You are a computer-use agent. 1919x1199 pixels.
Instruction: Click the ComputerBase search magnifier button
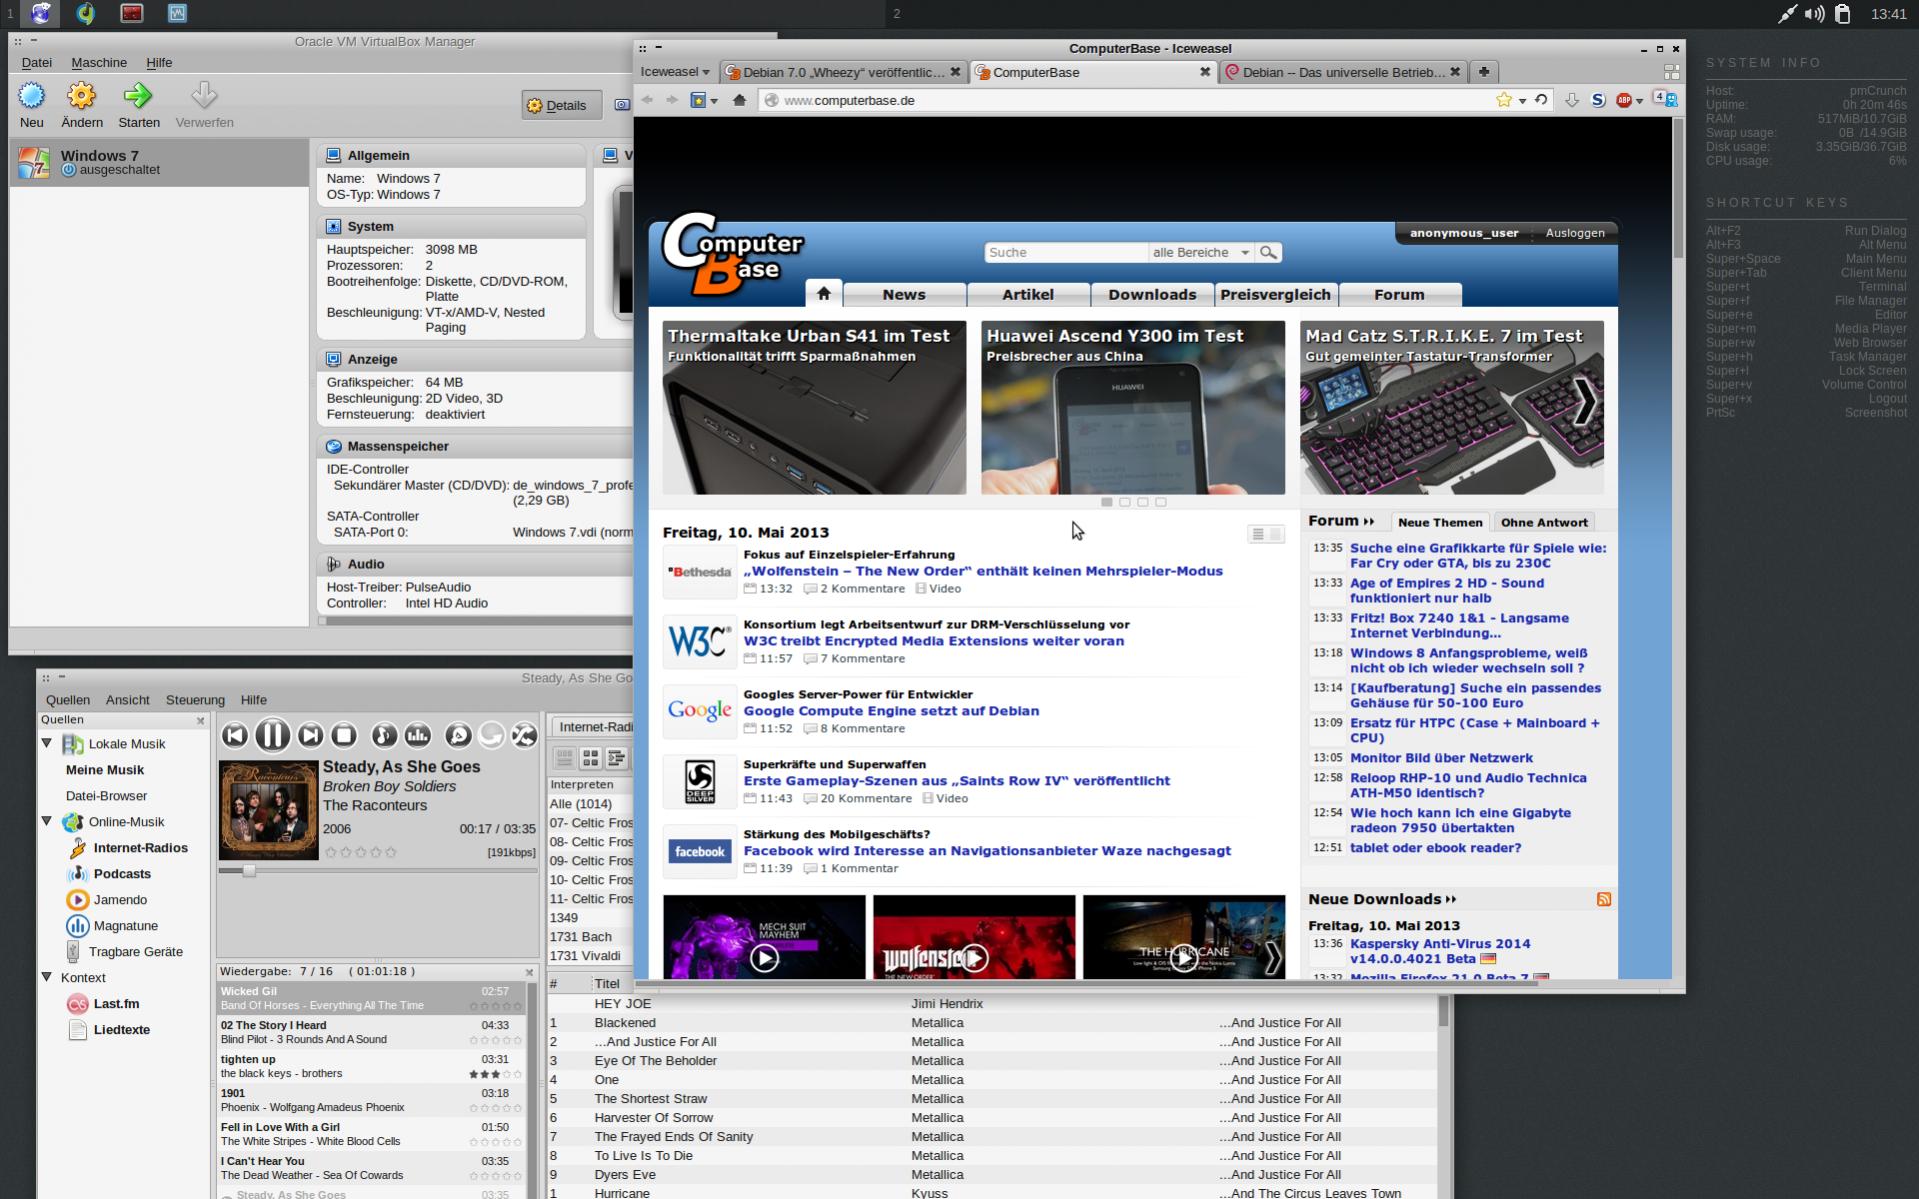click(1268, 253)
